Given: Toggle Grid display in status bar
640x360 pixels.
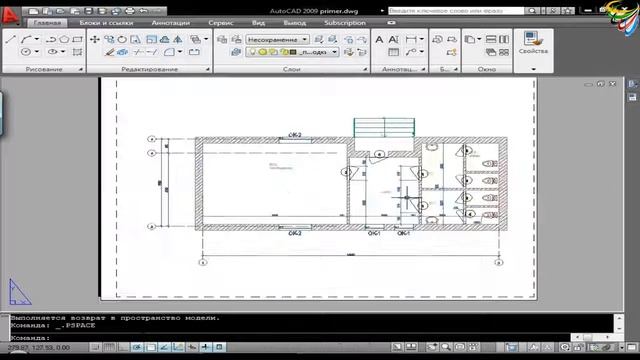Looking at the screenshot, I should pos(109,347).
